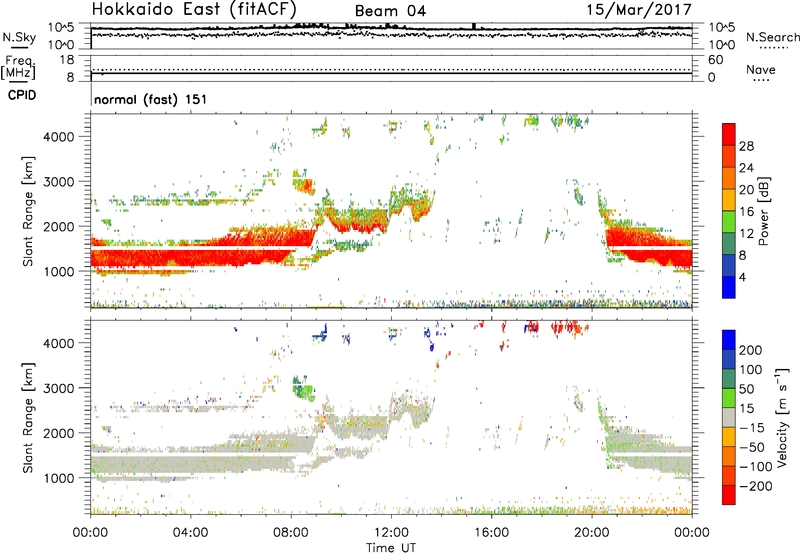Click the "Nave" legend label
The height and width of the screenshot is (554, 800).
coord(761,69)
